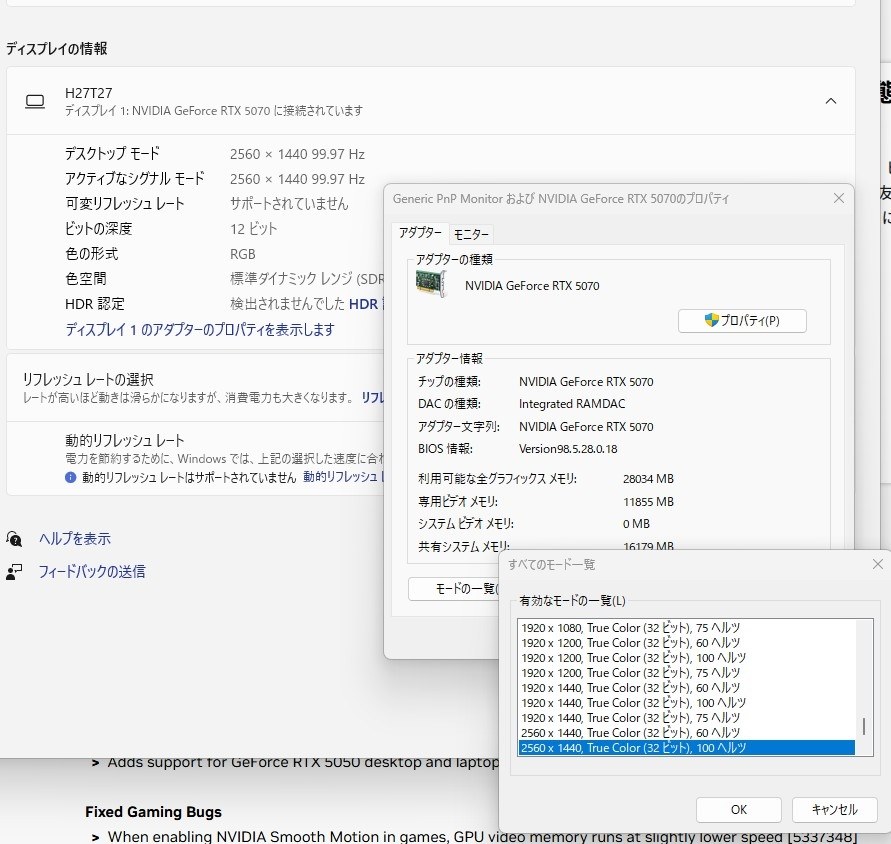Open ヘルプを表示 link
Image resolution: width=891 pixels, height=844 pixels.
point(75,539)
